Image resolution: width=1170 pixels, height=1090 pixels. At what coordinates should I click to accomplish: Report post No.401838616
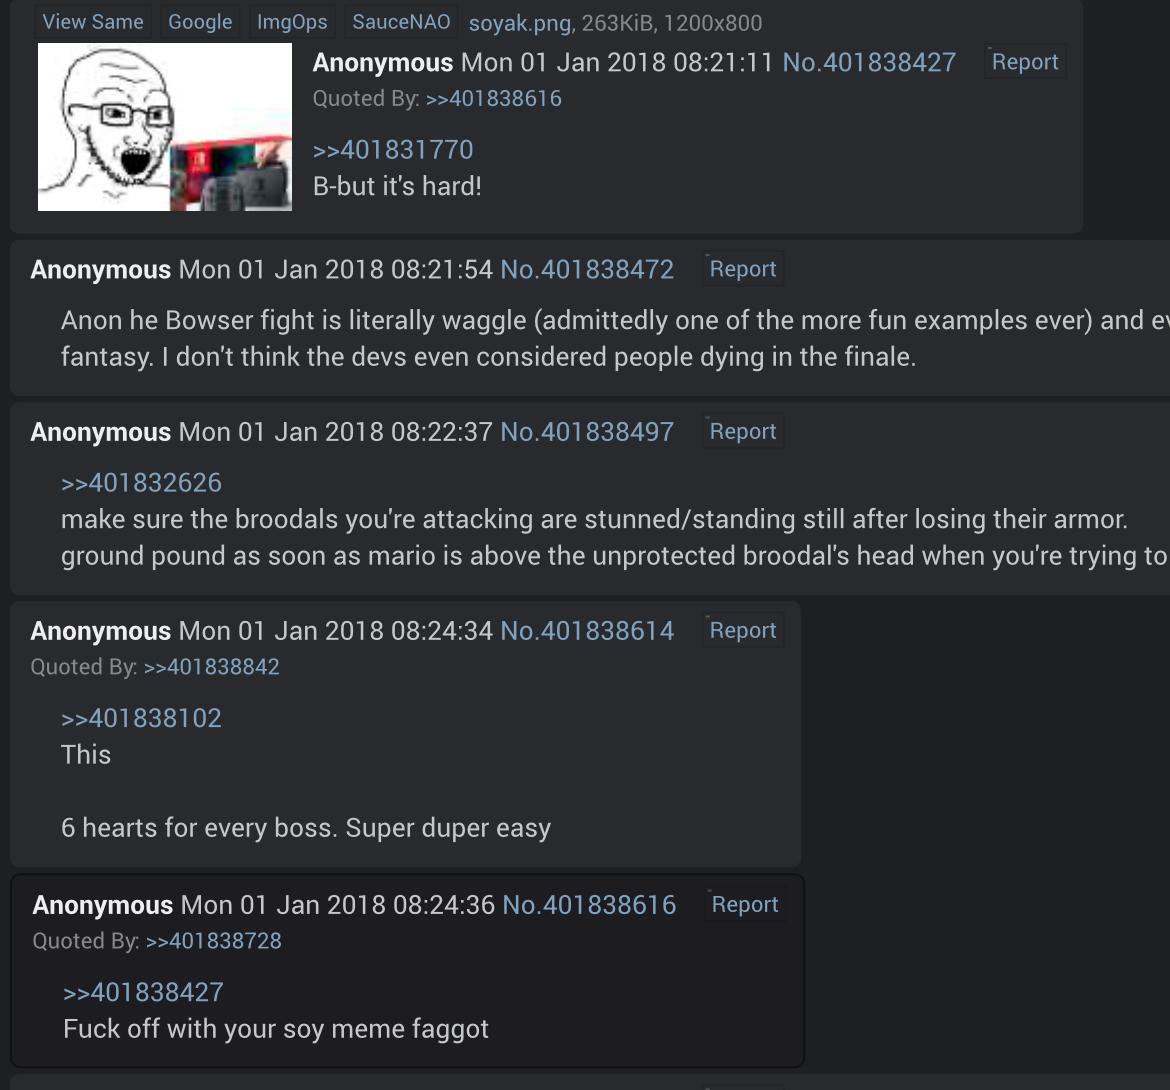(745, 904)
